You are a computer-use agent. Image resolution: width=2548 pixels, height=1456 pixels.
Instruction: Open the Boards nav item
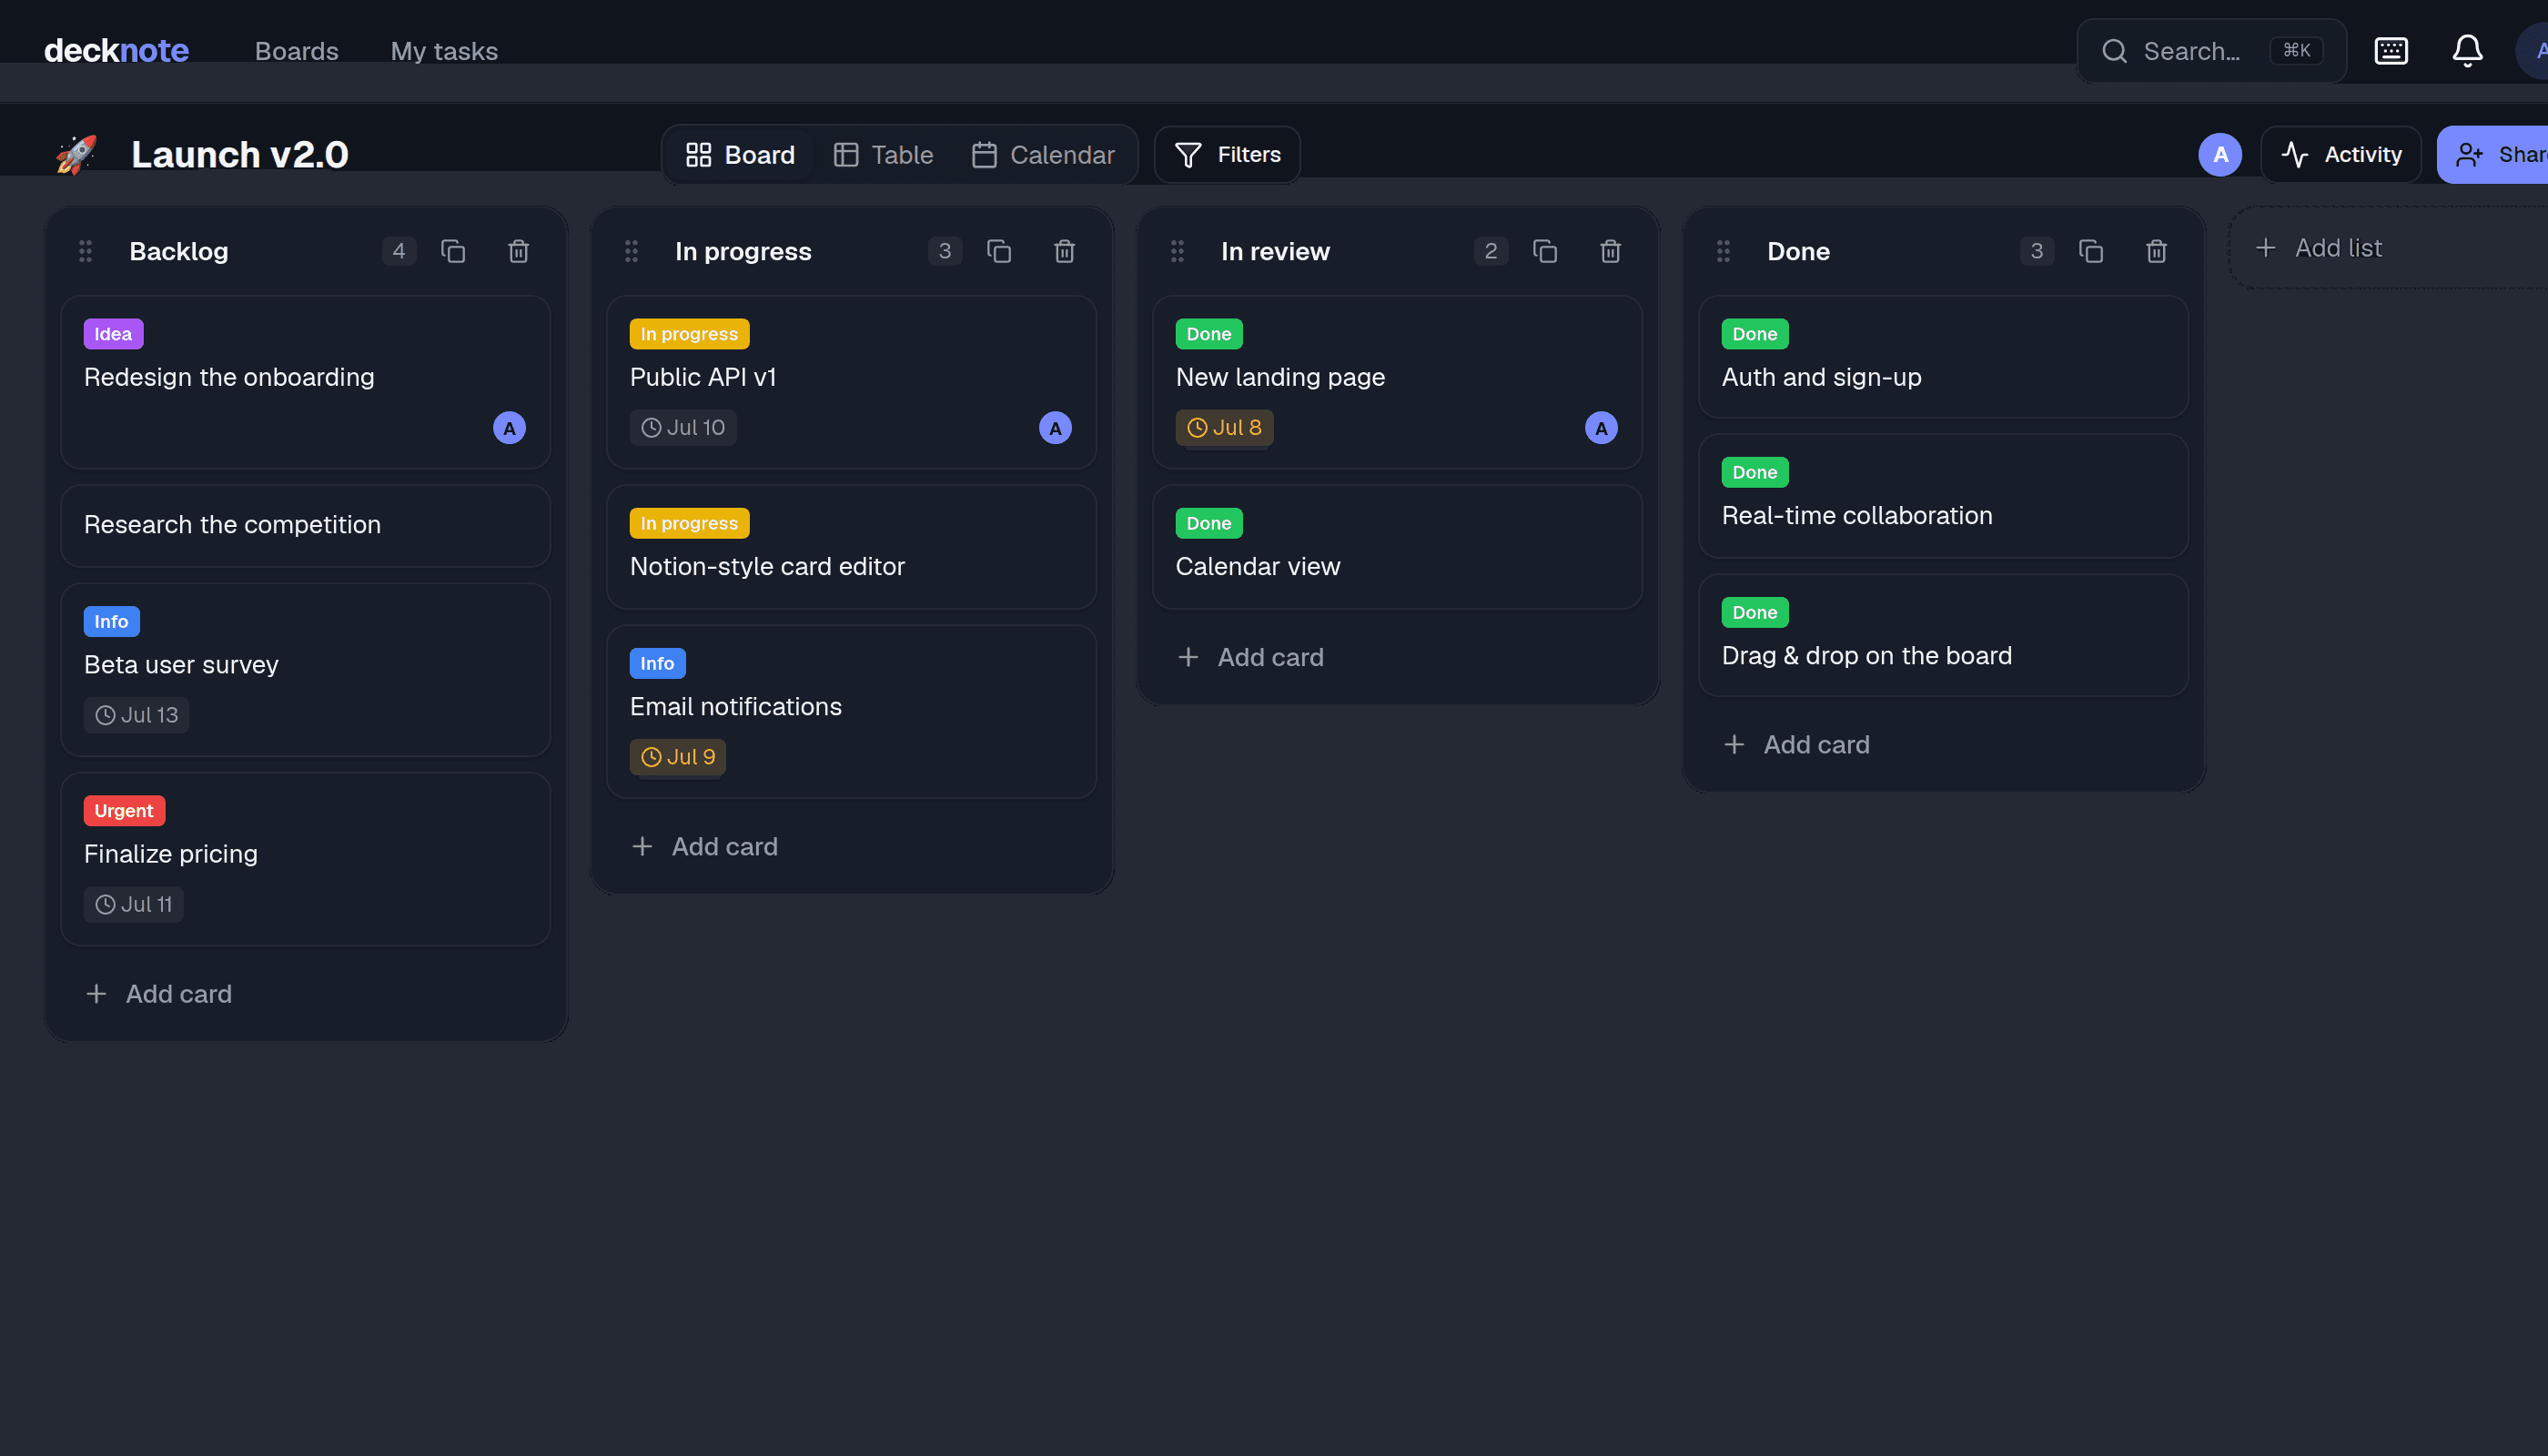pos(297,51)
